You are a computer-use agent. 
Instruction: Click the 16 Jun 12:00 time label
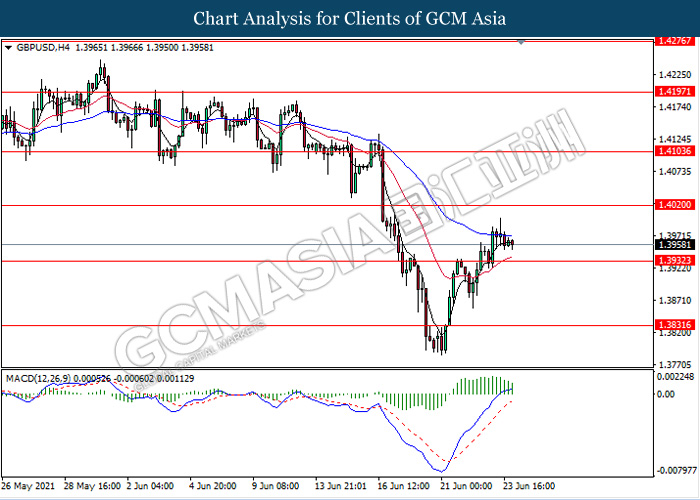pos(405,486)
